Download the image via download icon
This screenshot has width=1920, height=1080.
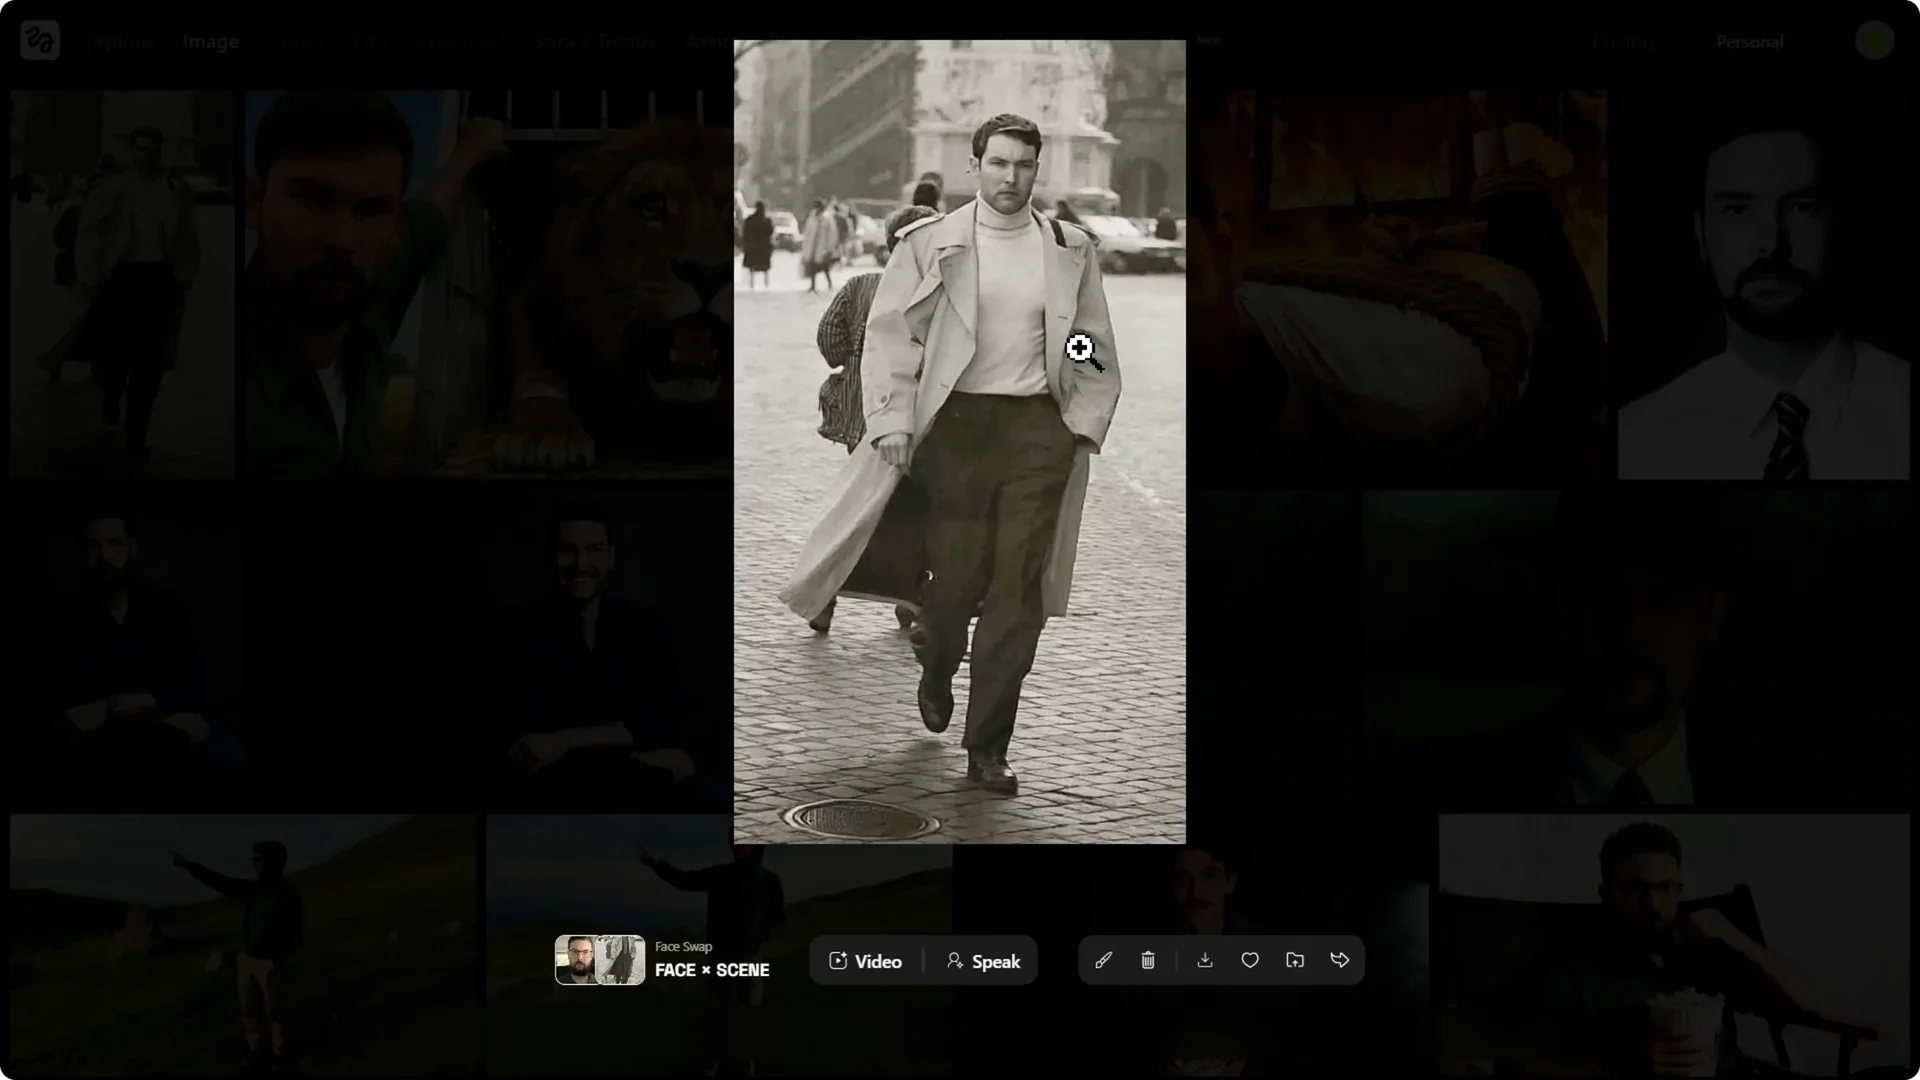1205,961
